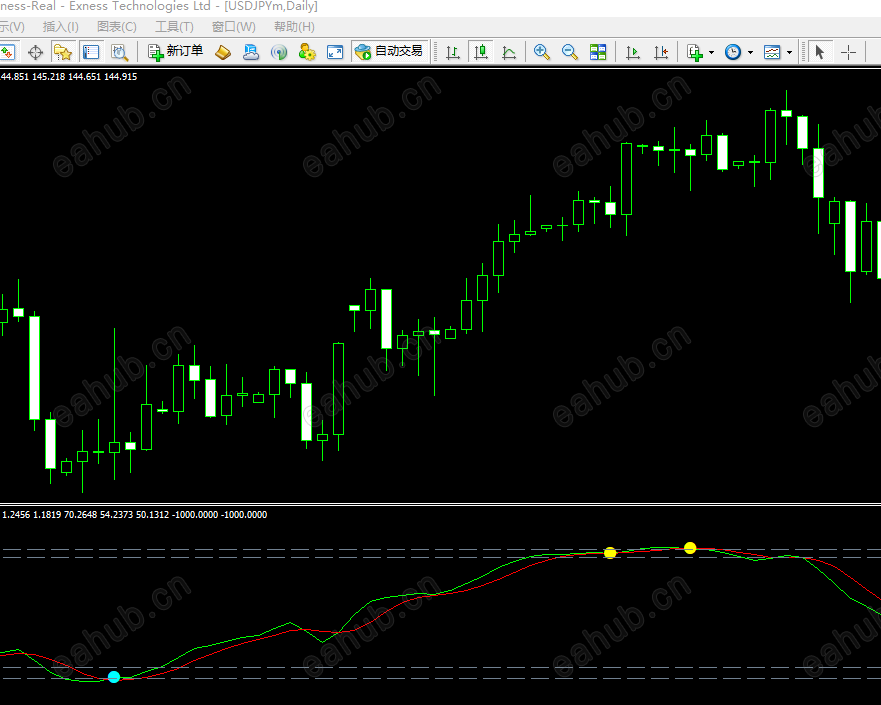Click the user with gear icon
Image resolution: width=881 pixels, height=705 pixels.
[307, 52]
